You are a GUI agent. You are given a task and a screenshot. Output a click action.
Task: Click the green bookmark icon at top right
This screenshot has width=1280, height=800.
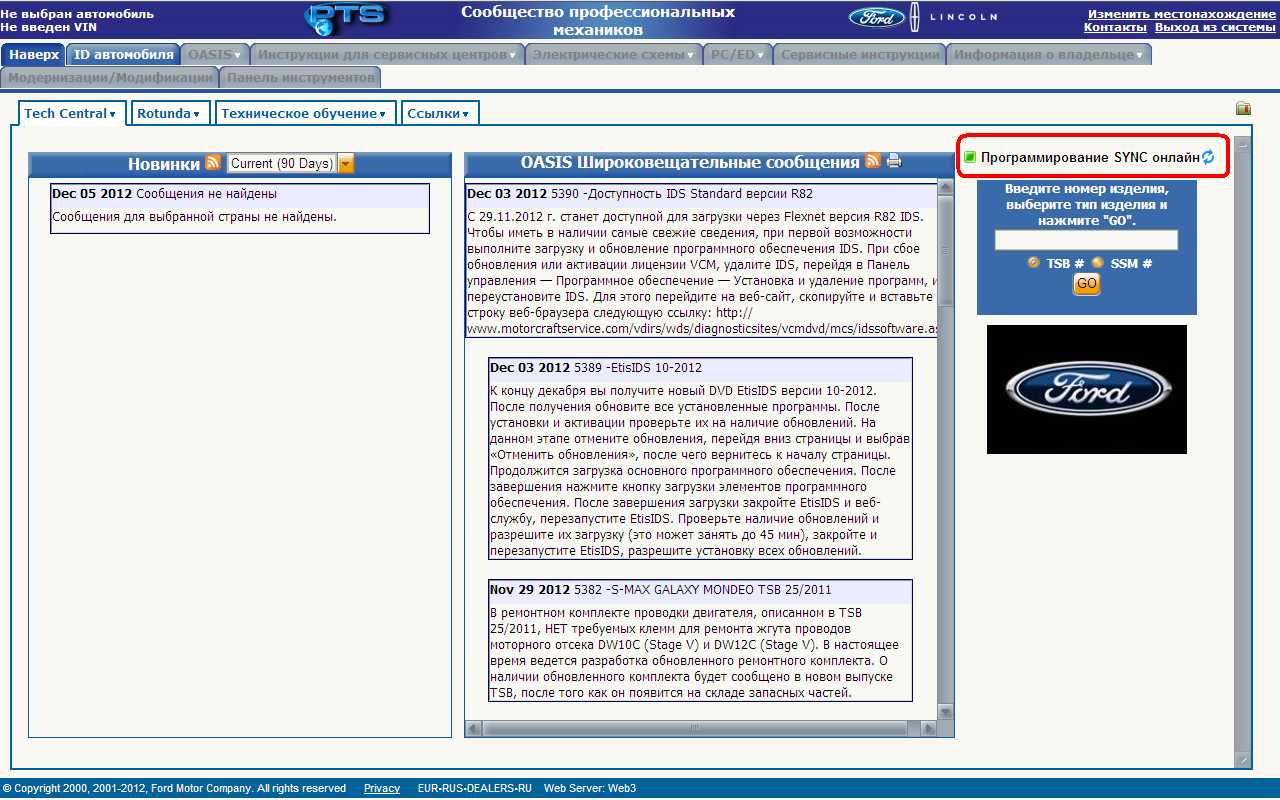point(1243,108)
